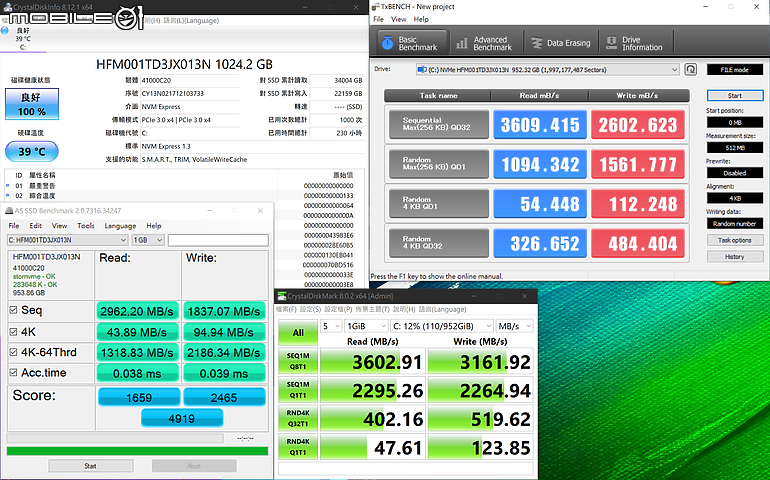This screenshot has width=770, height=480.
Task: Click the Start position 0 MB field
Action: coord(735,122)
